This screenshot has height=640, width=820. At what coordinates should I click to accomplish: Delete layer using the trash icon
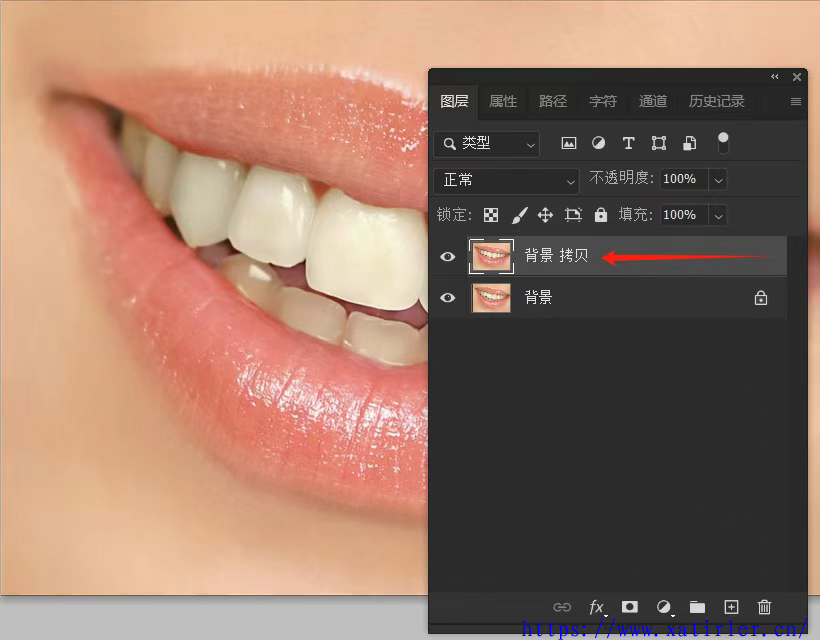point(765,607)
